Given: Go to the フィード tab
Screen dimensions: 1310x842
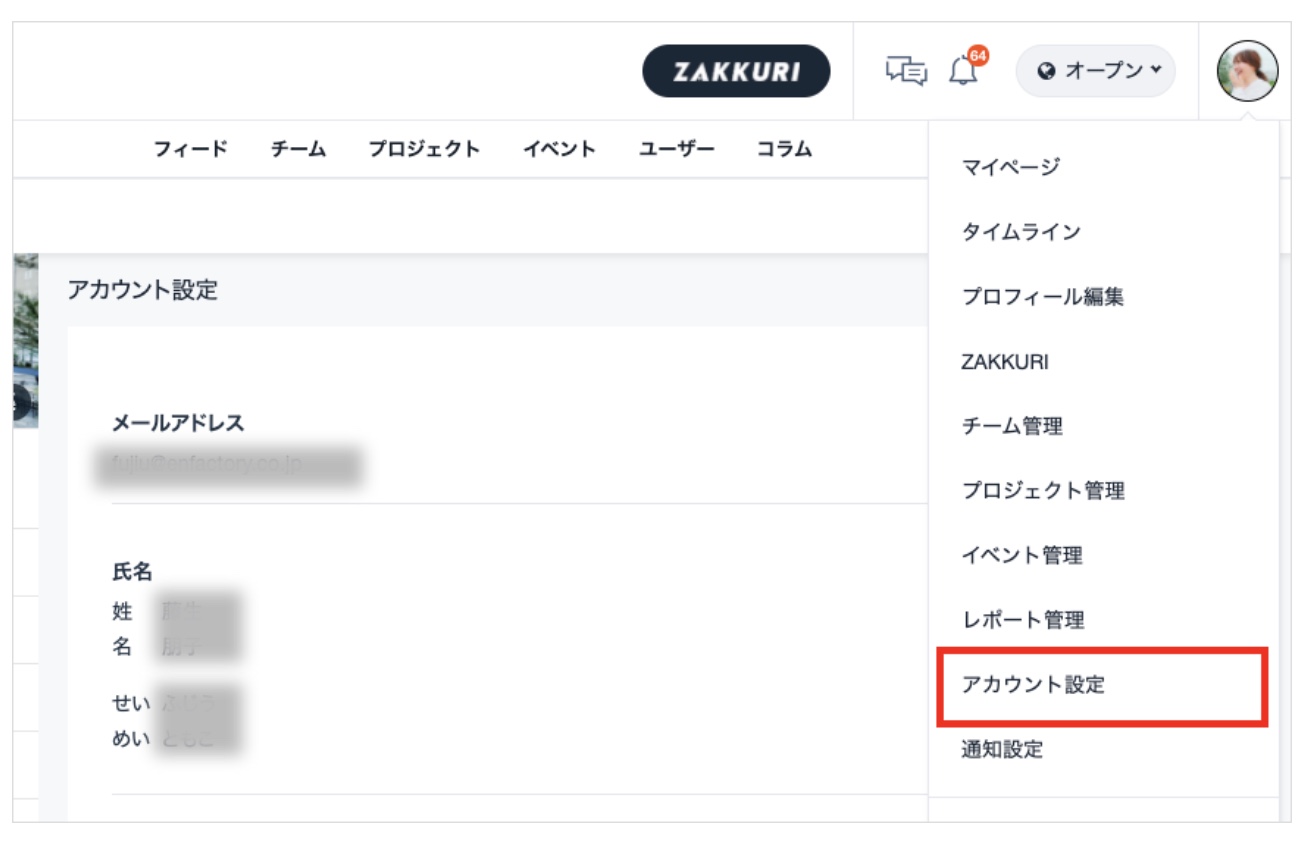Looking at the screenshot, I should pos(190,150).
